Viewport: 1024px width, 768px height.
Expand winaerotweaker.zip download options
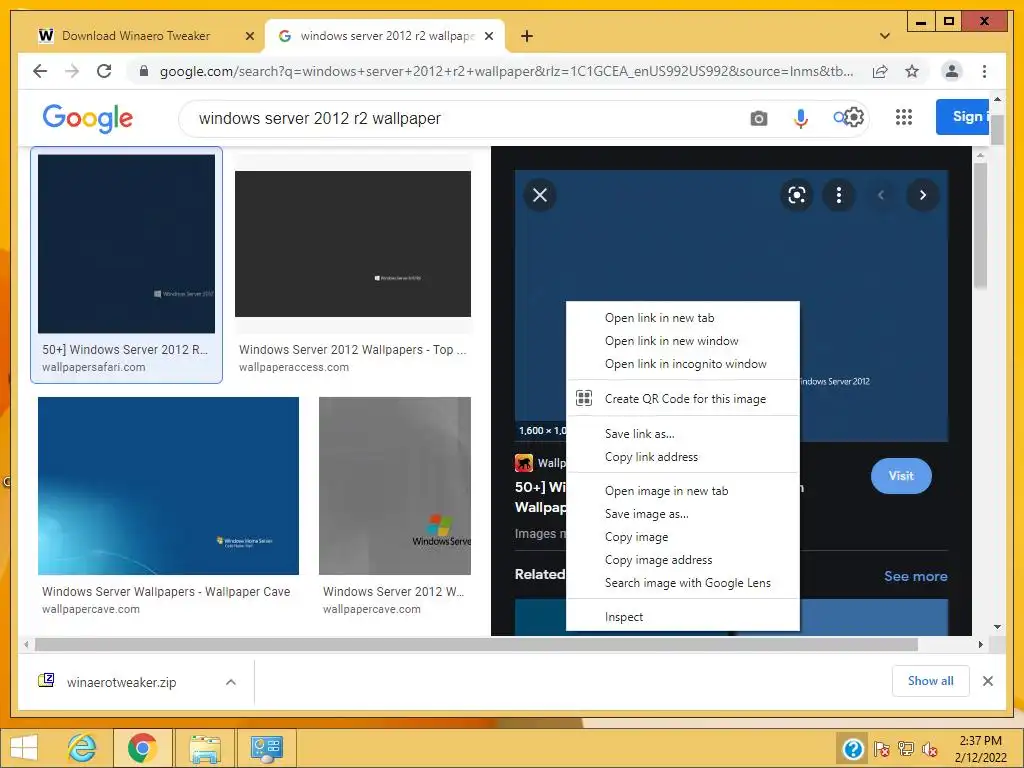point(231,682)
